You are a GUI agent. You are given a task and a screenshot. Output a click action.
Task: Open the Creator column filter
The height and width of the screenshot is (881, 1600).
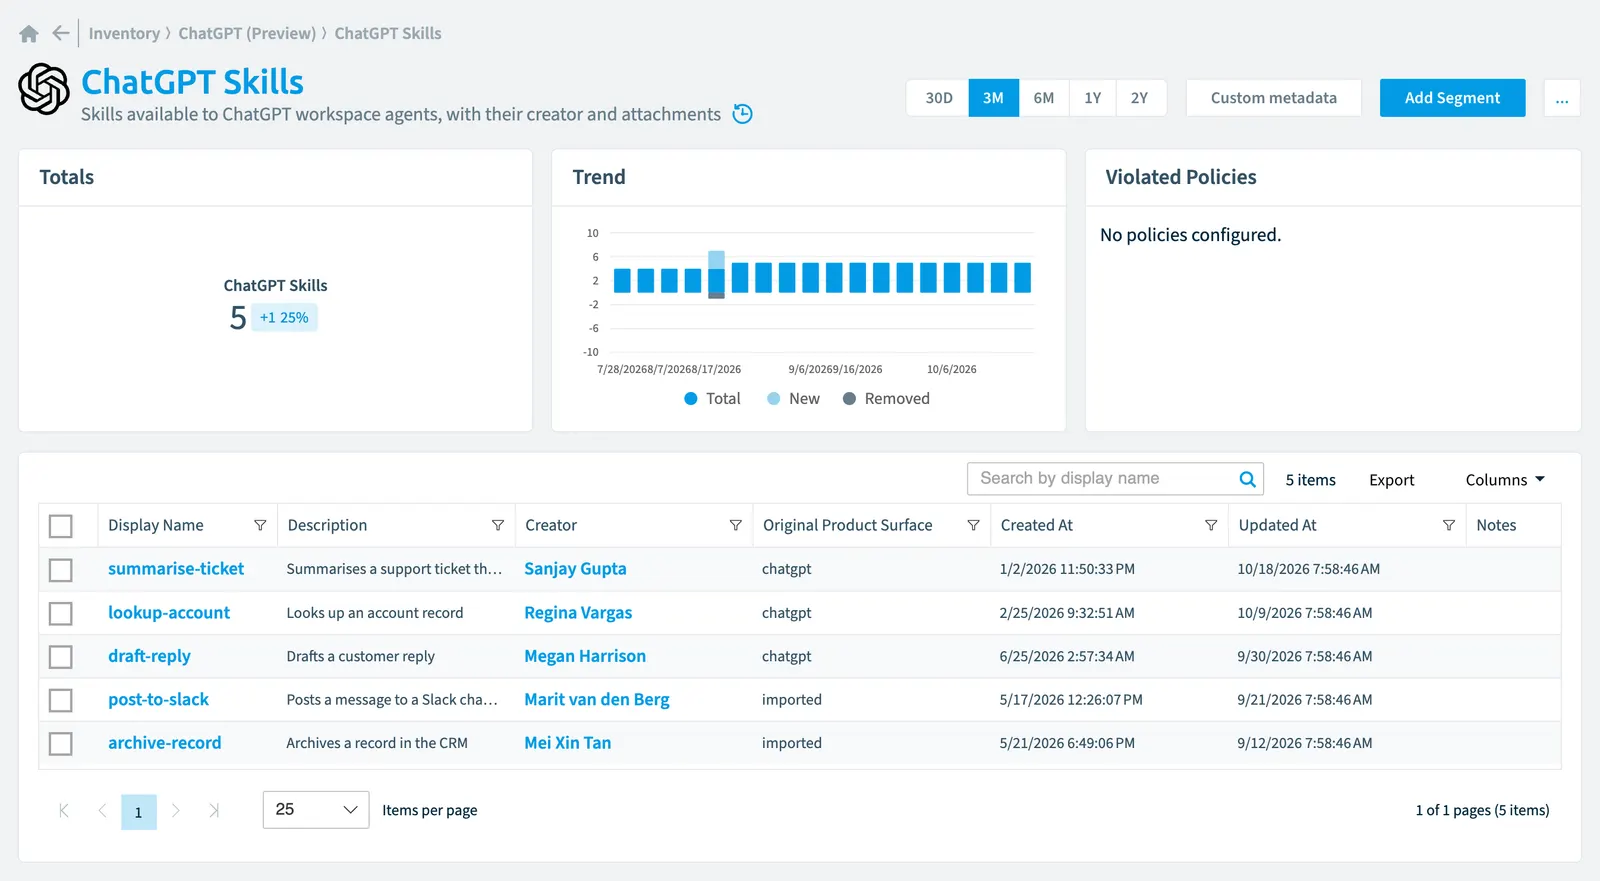[736, 525]
